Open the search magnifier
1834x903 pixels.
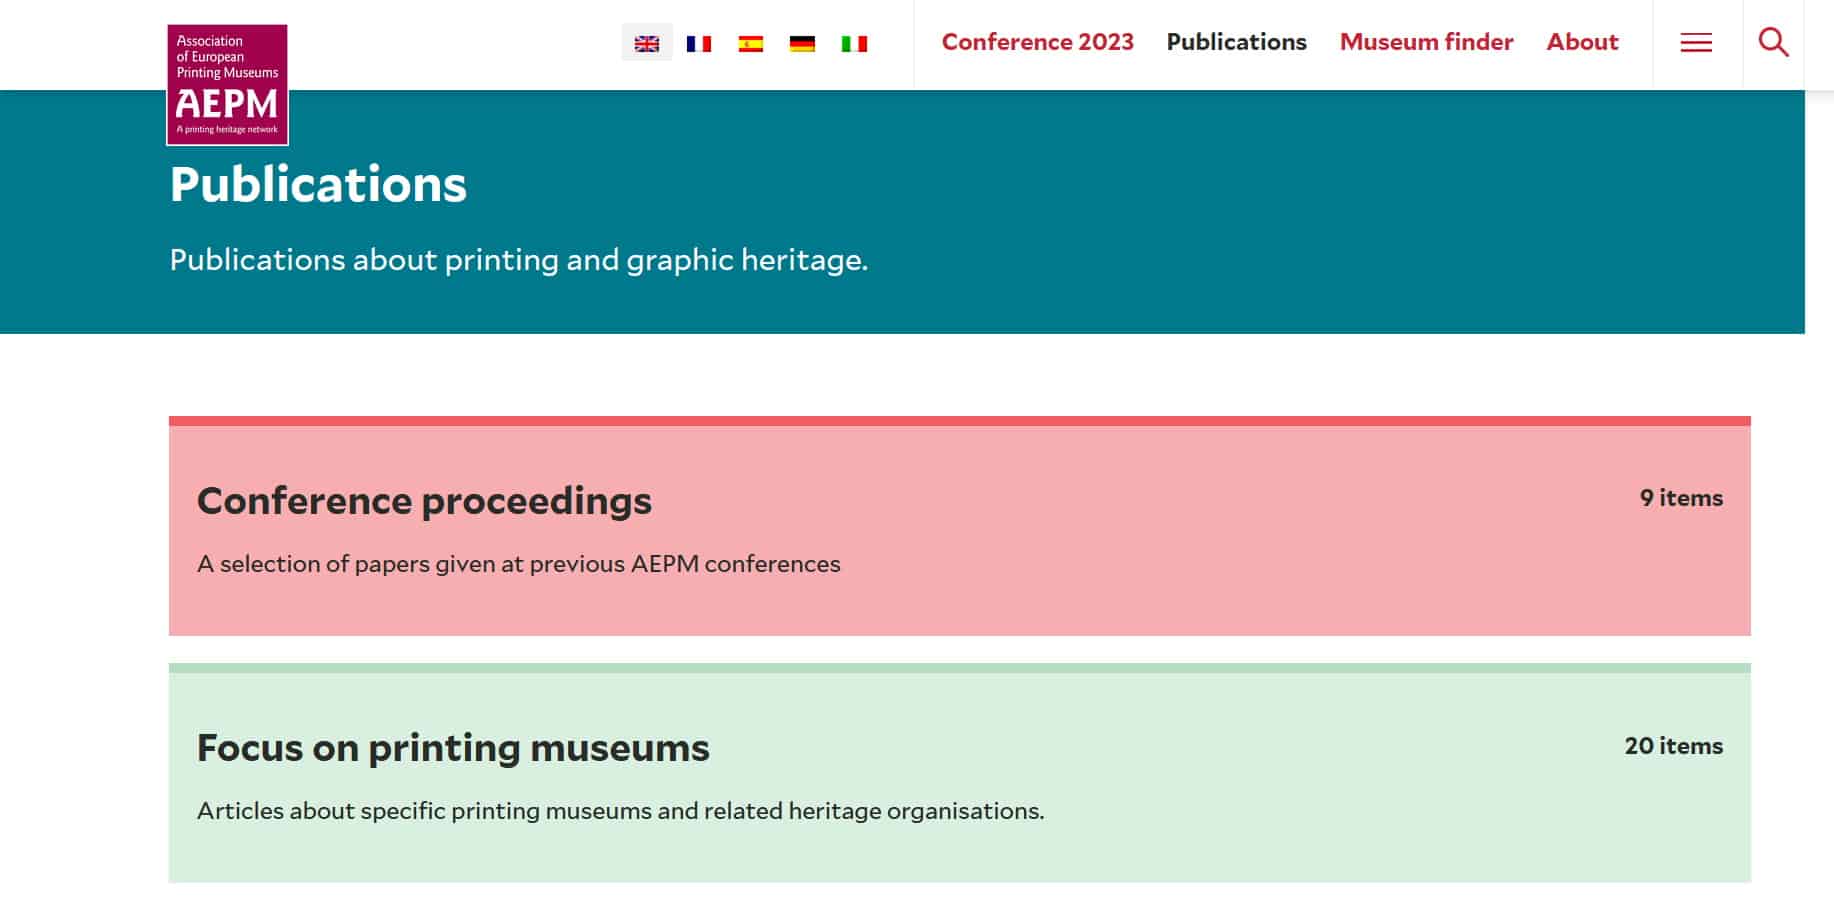tap(1773, 42)
